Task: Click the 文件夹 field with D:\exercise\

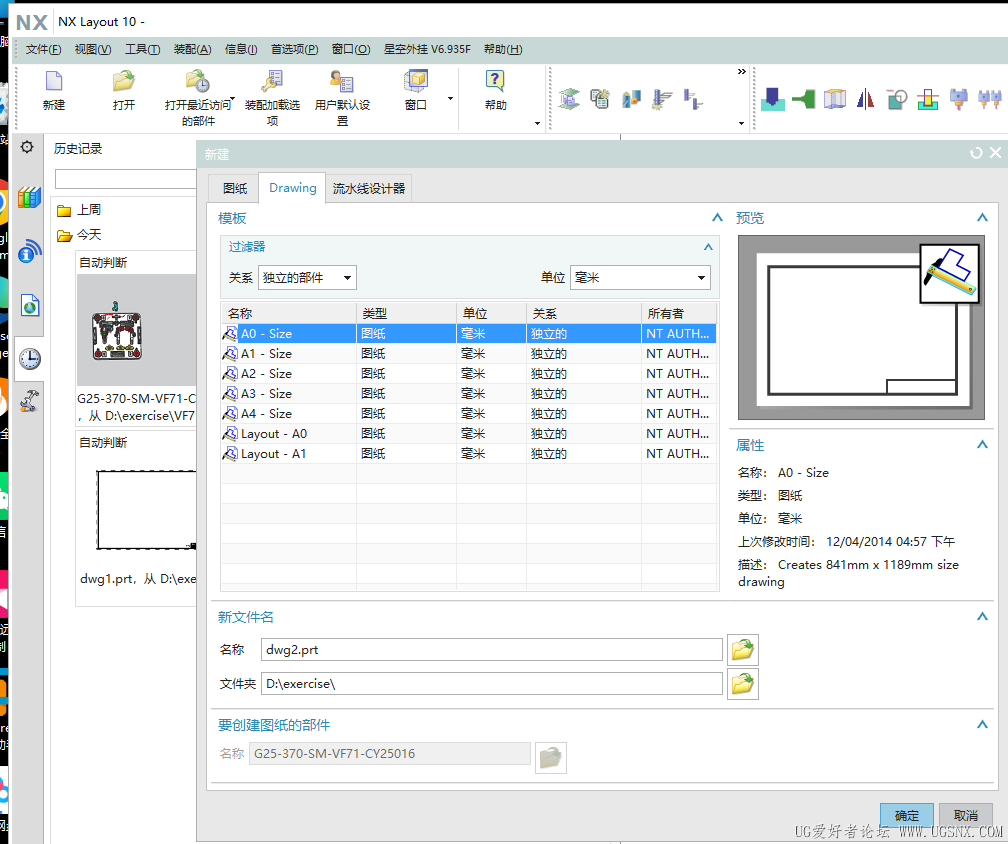Action: 492,683
